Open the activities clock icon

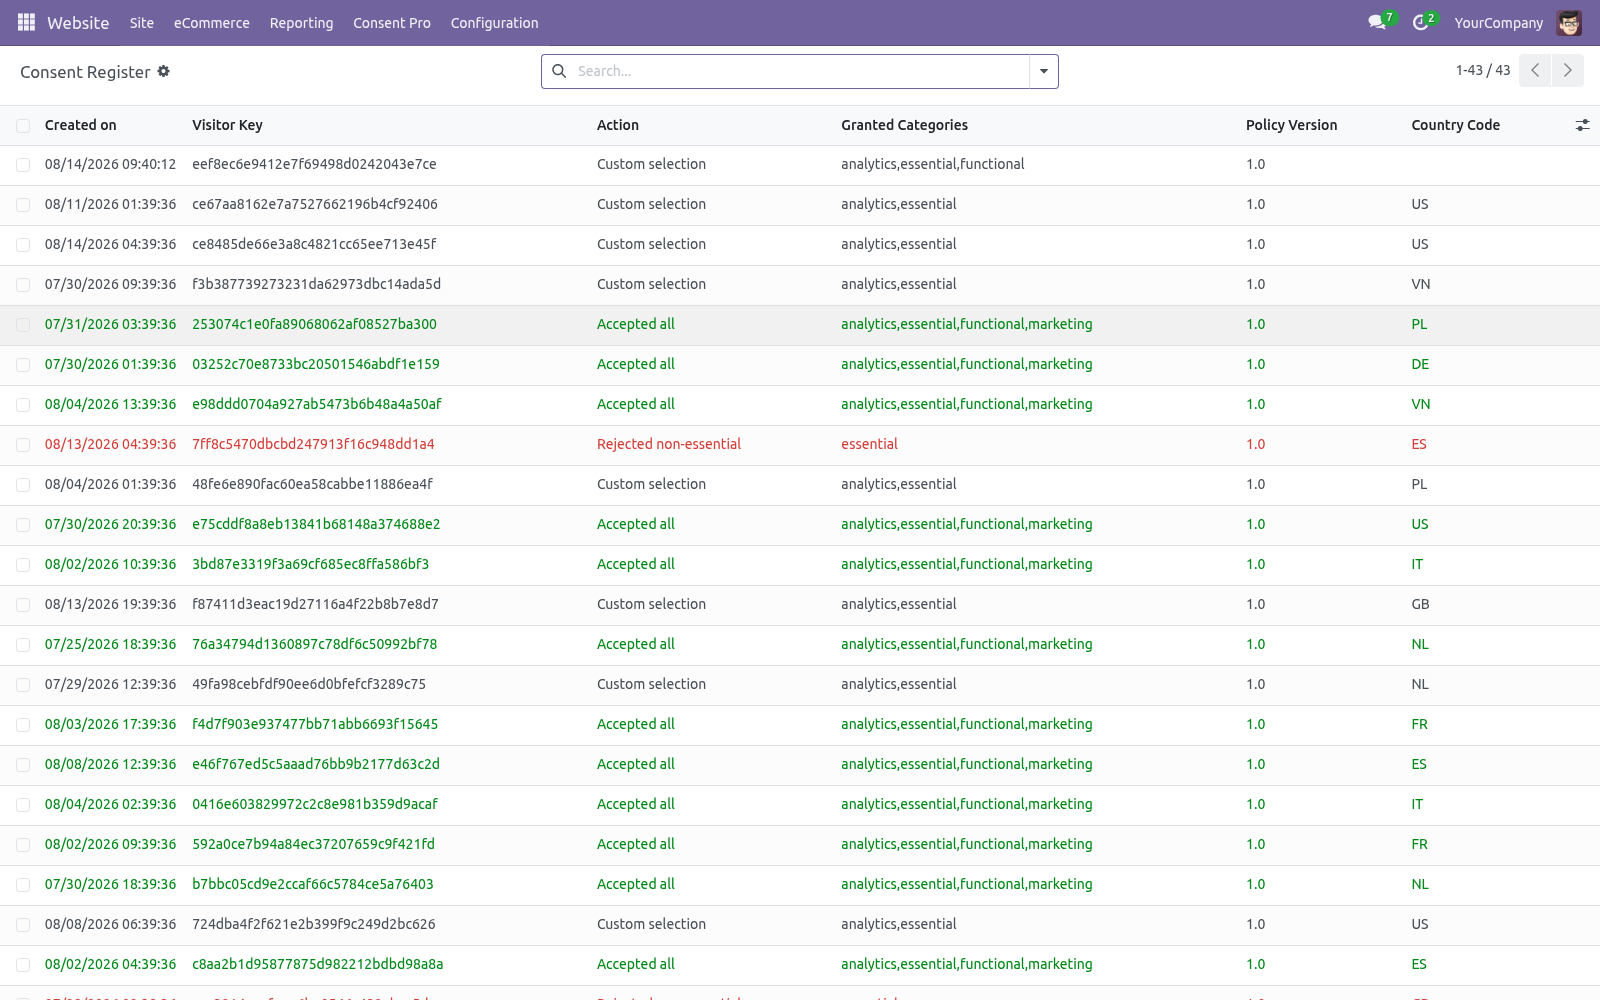pyautogui.click(x=1422, y=22)
